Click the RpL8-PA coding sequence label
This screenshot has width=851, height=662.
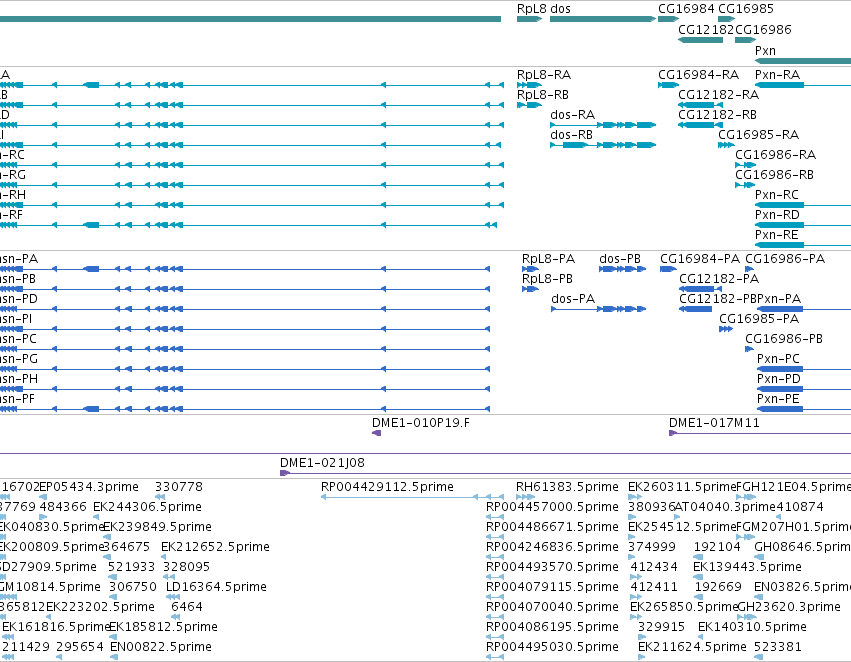point(548,259)
